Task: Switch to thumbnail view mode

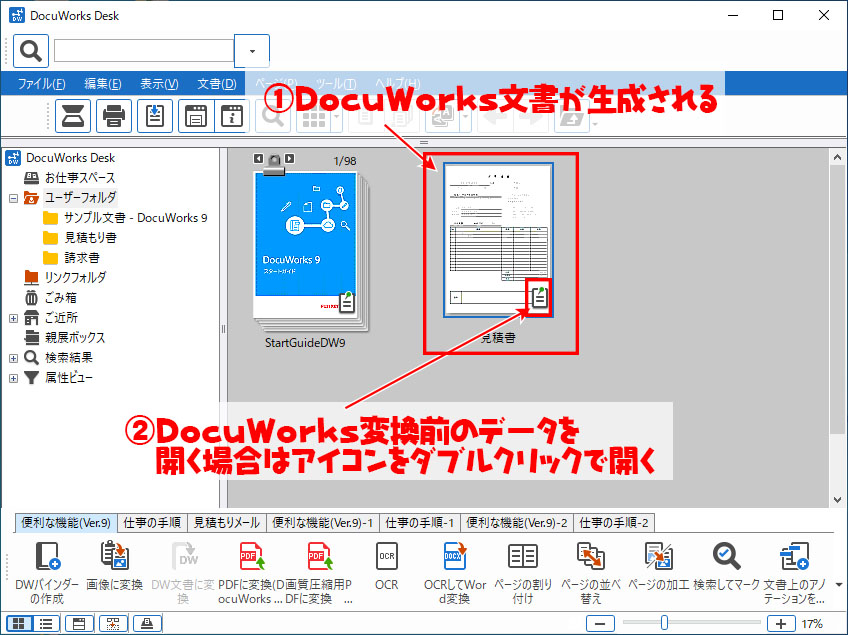Action: (x=19, y=624)
